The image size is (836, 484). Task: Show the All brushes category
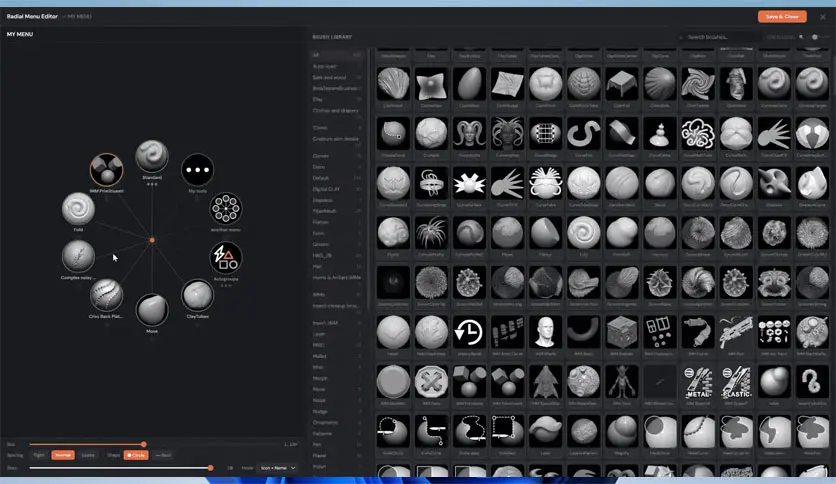(337, 55)
